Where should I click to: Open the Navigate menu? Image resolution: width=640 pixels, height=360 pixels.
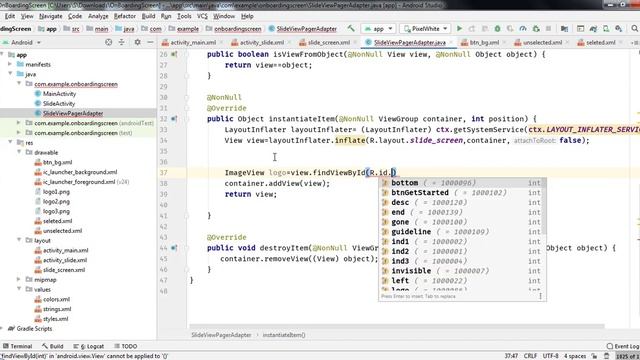[x=51, y=16]
